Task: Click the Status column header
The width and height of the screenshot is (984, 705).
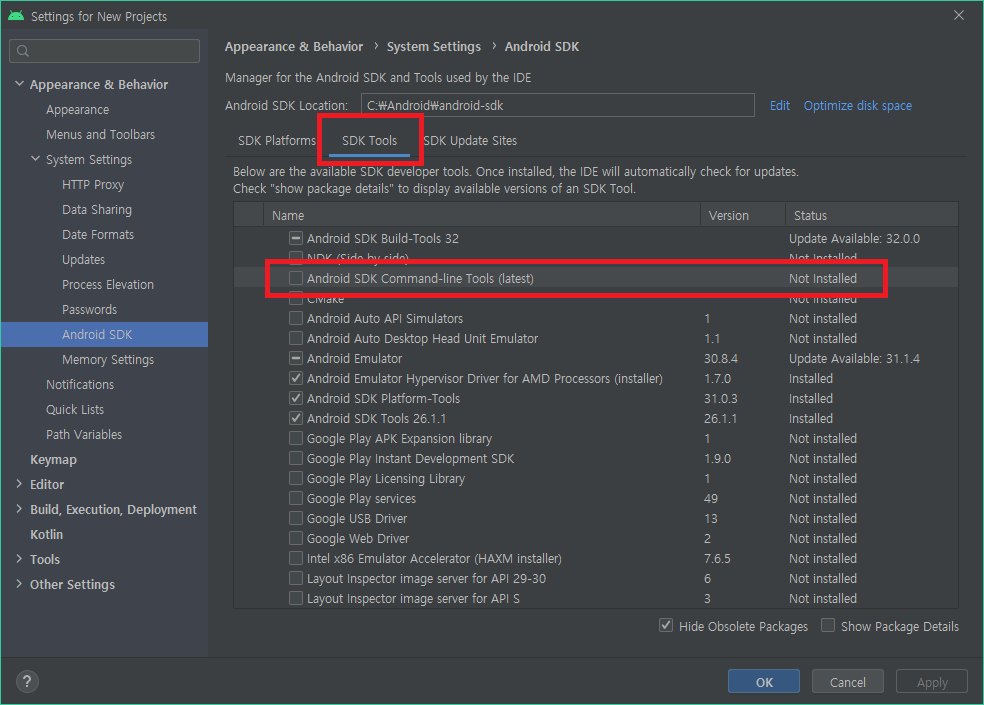Action: (872, 215)
